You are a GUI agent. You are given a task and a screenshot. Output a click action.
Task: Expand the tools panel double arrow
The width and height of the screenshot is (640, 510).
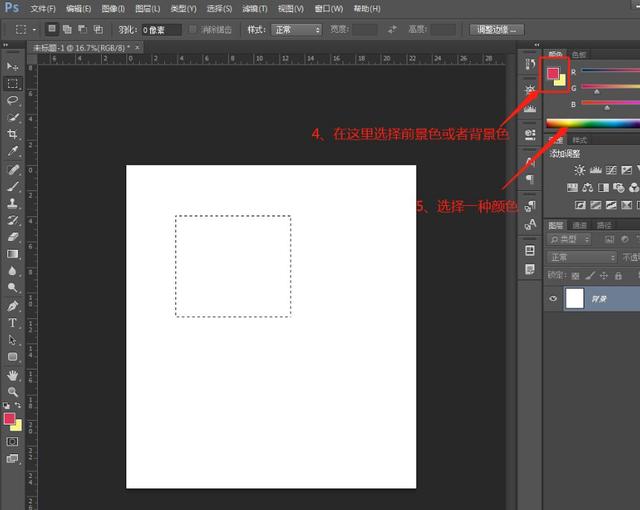click(x=5, y=44)
